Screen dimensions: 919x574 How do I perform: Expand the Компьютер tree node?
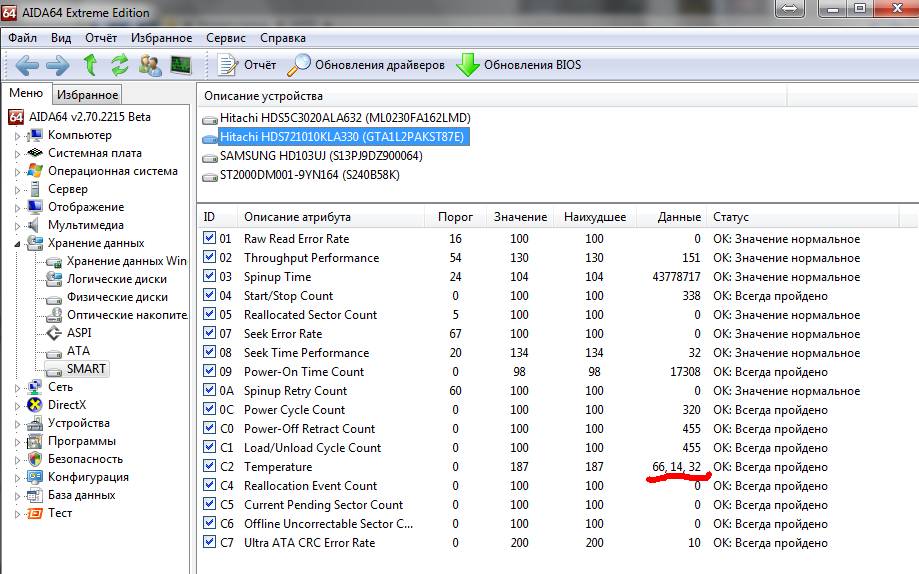tap(17, 136)
